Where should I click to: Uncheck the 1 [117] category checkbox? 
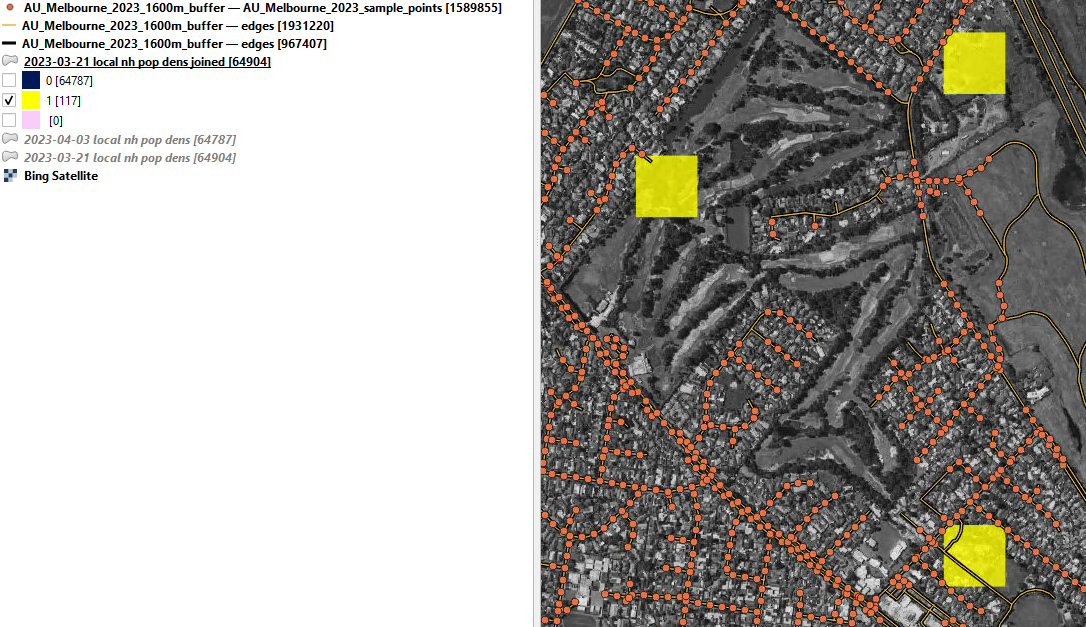[9, 100]
